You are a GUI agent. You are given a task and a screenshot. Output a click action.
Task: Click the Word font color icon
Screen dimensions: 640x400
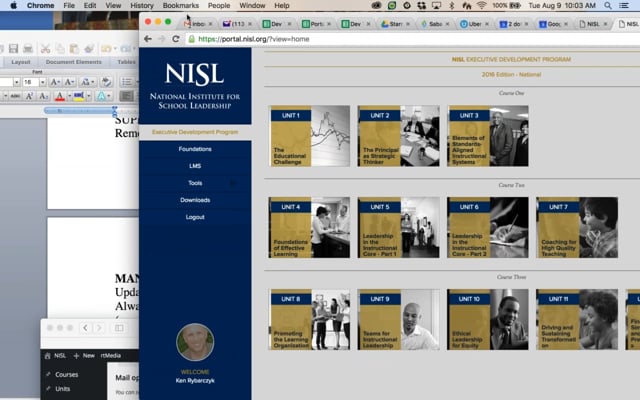coord(60,96)
